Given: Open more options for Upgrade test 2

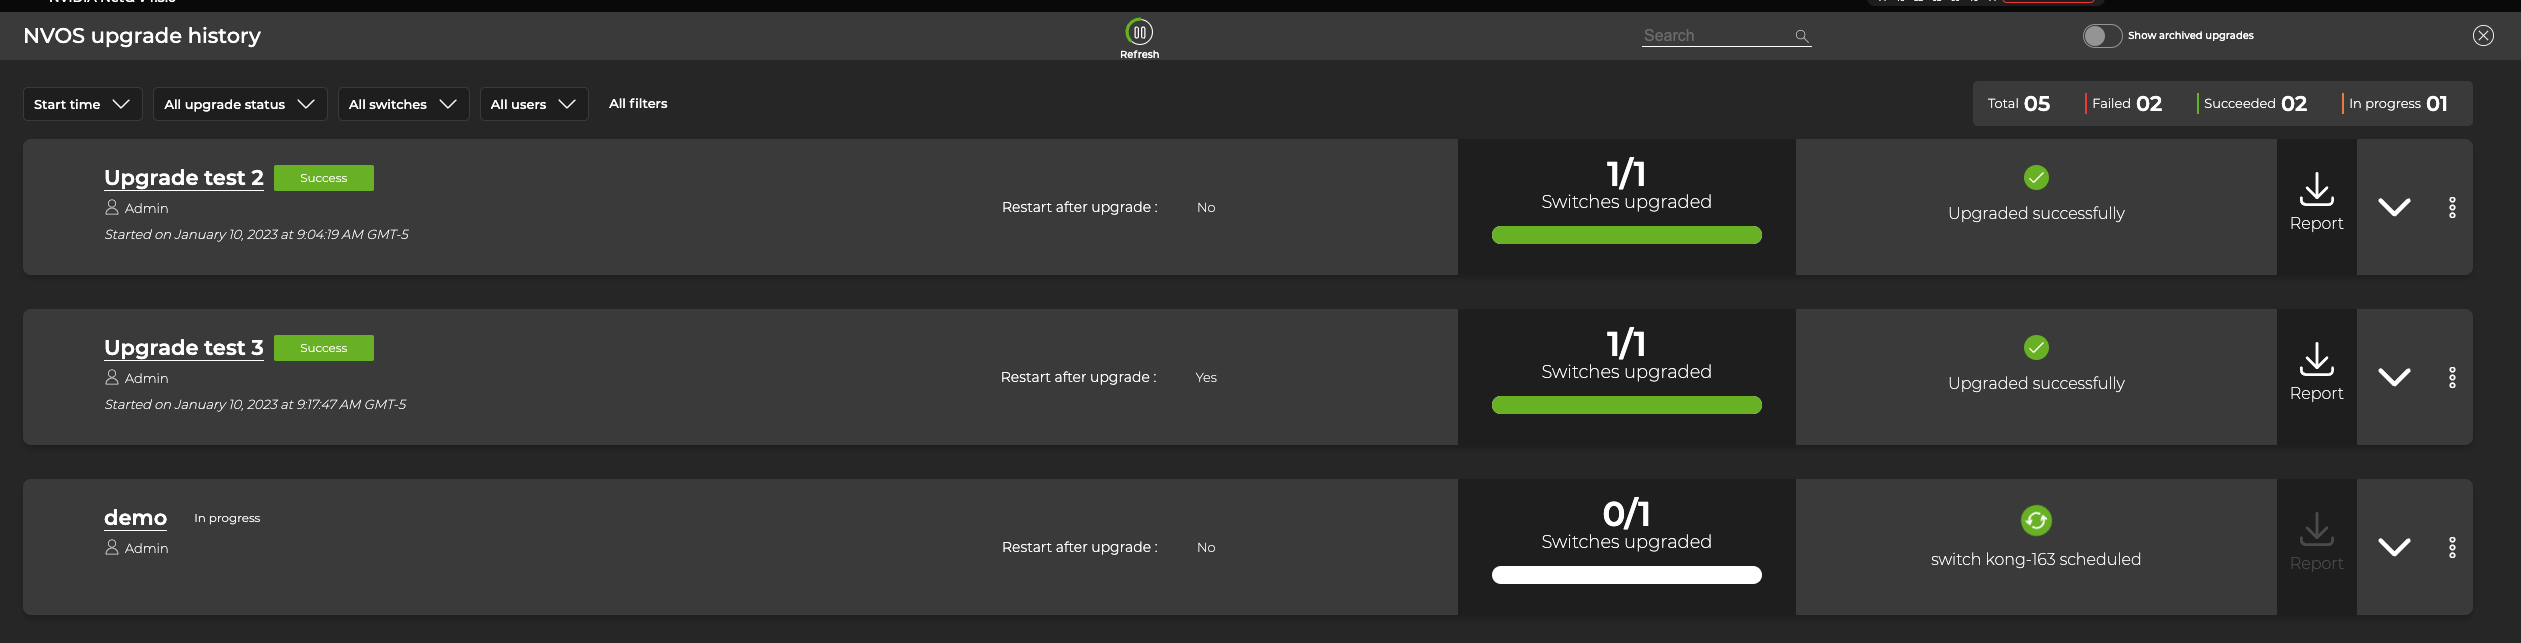Looking at the screenshot, I should (2452, 207).
